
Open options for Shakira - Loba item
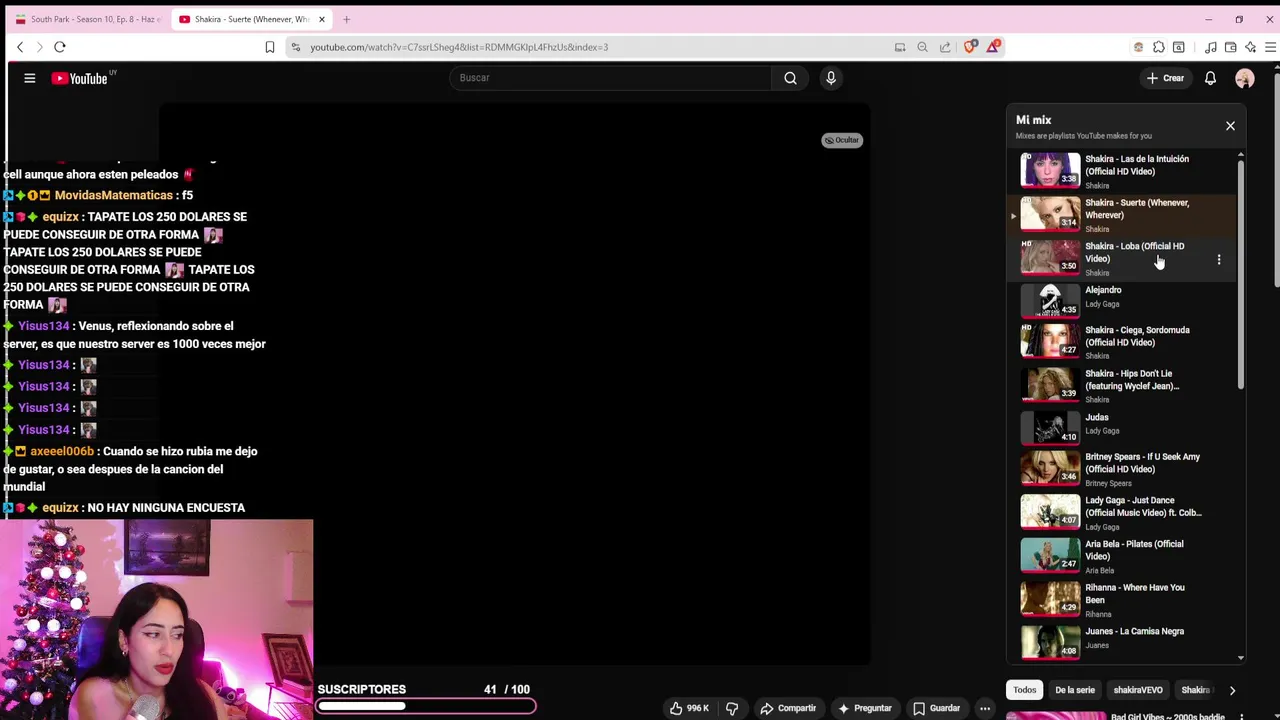[x=1218, y=259]
